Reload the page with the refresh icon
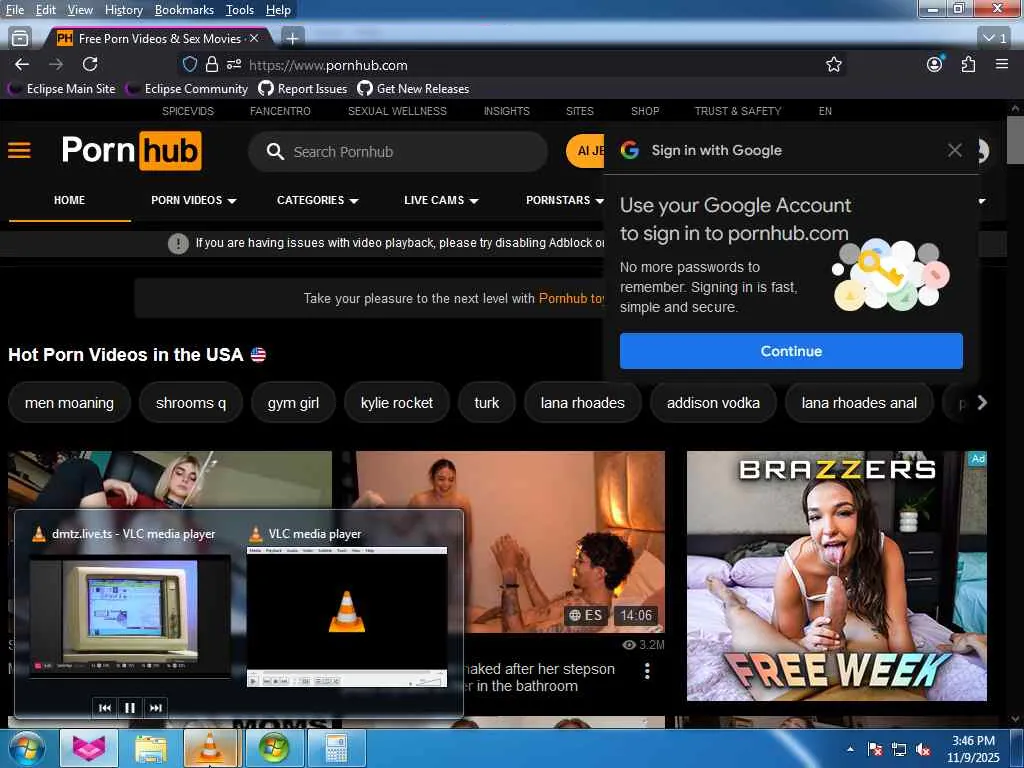 coord(90,64)
